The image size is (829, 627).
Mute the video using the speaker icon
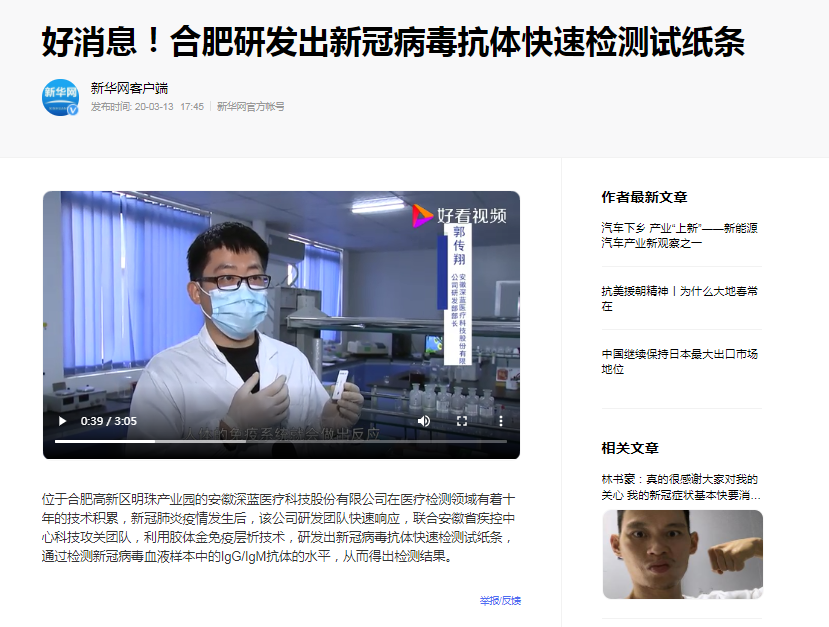(424, 421)
